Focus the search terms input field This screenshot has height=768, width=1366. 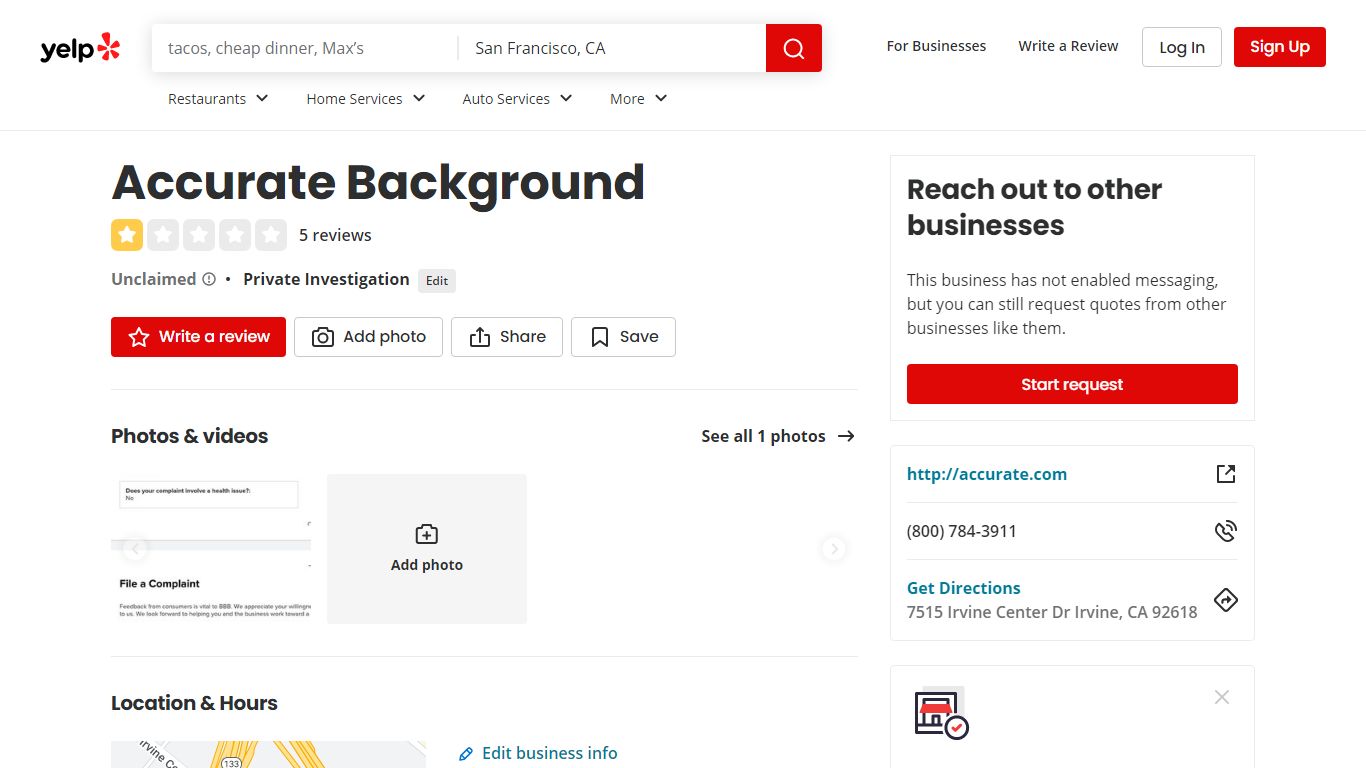tap(305, 48)
